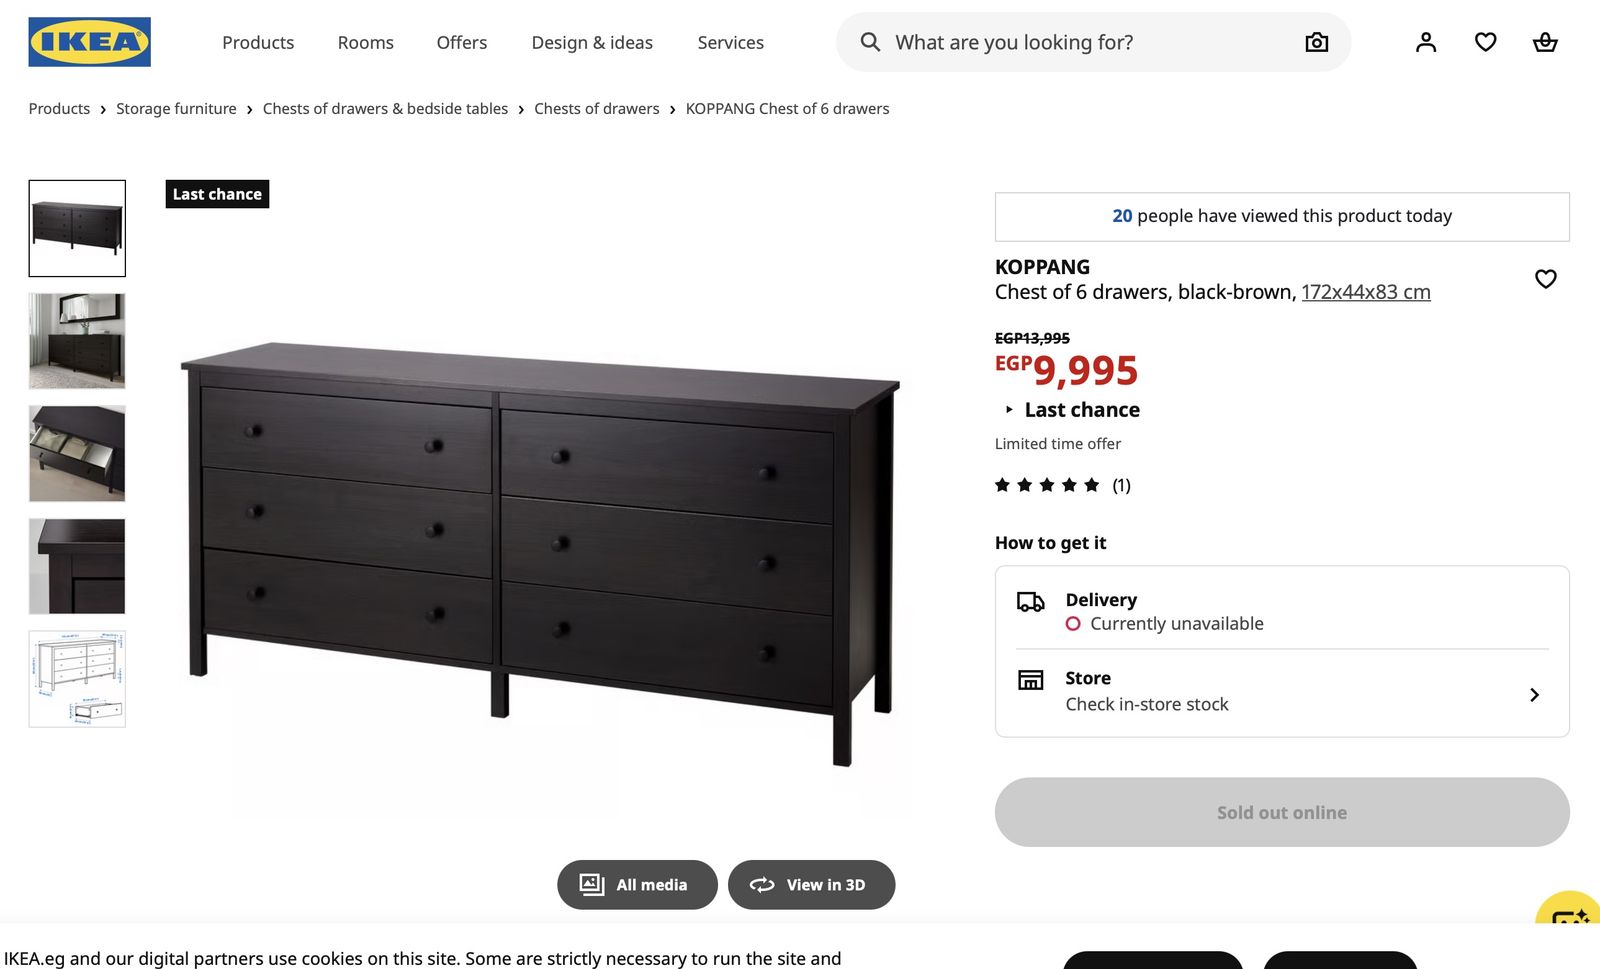Go to Storage furniture breadcrumb

pyautogui.click(x=176, y=109)
